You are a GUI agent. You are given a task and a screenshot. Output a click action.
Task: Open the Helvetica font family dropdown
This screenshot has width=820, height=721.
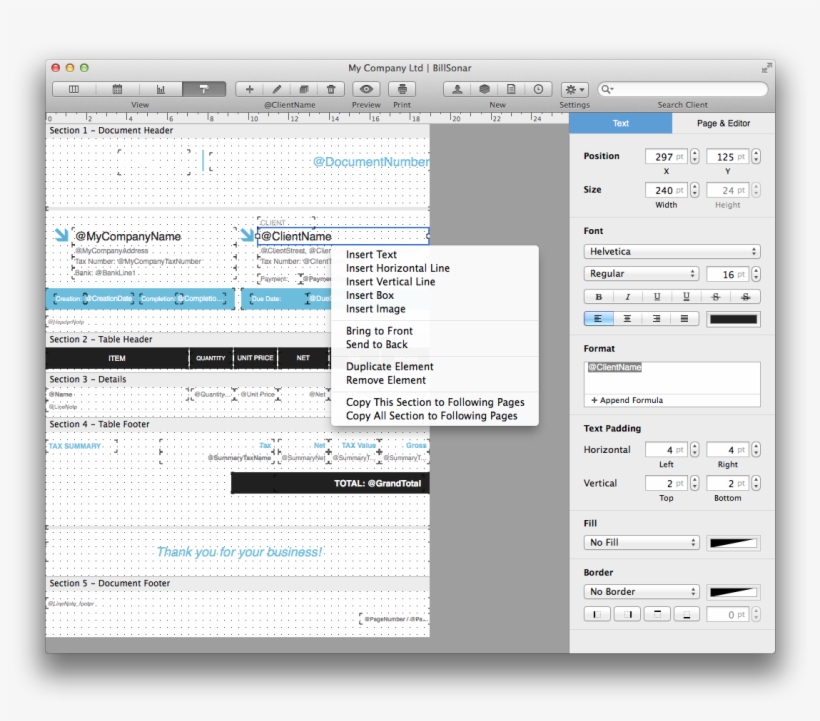pyautogui.click(x=672, y=251)
